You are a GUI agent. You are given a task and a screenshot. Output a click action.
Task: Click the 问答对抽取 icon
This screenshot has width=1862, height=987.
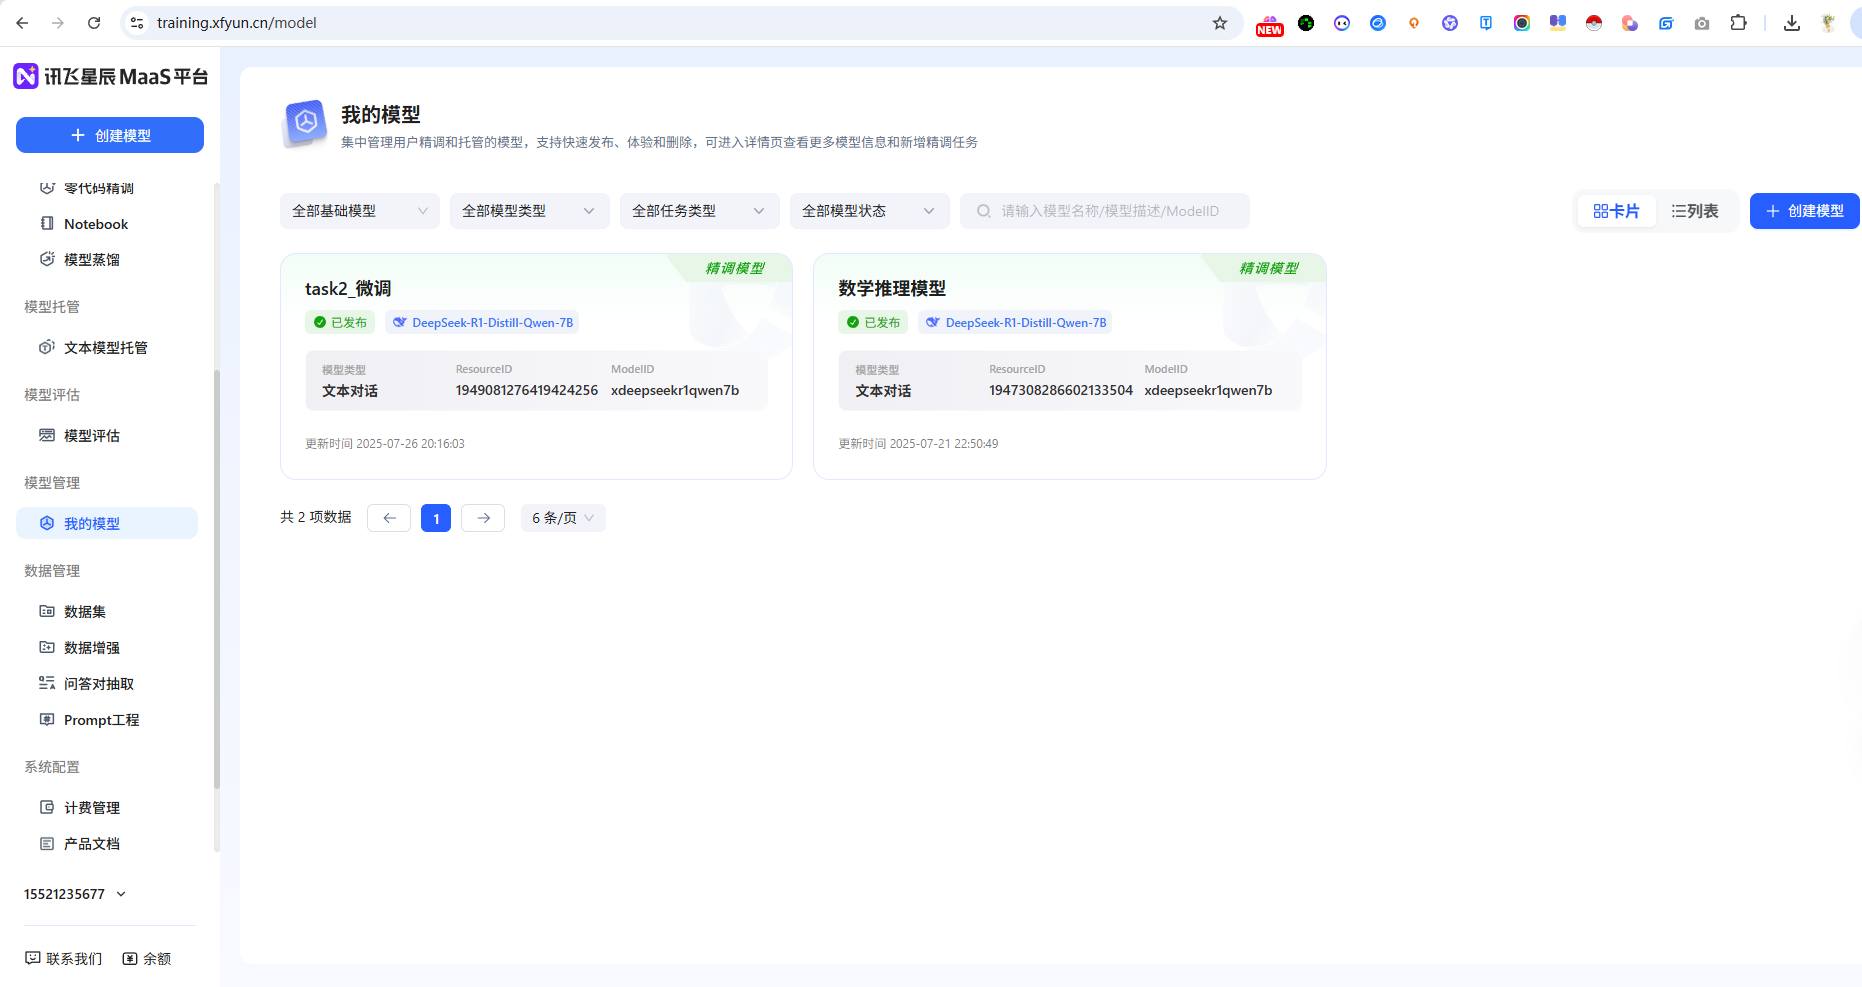(x=47, y=683)
